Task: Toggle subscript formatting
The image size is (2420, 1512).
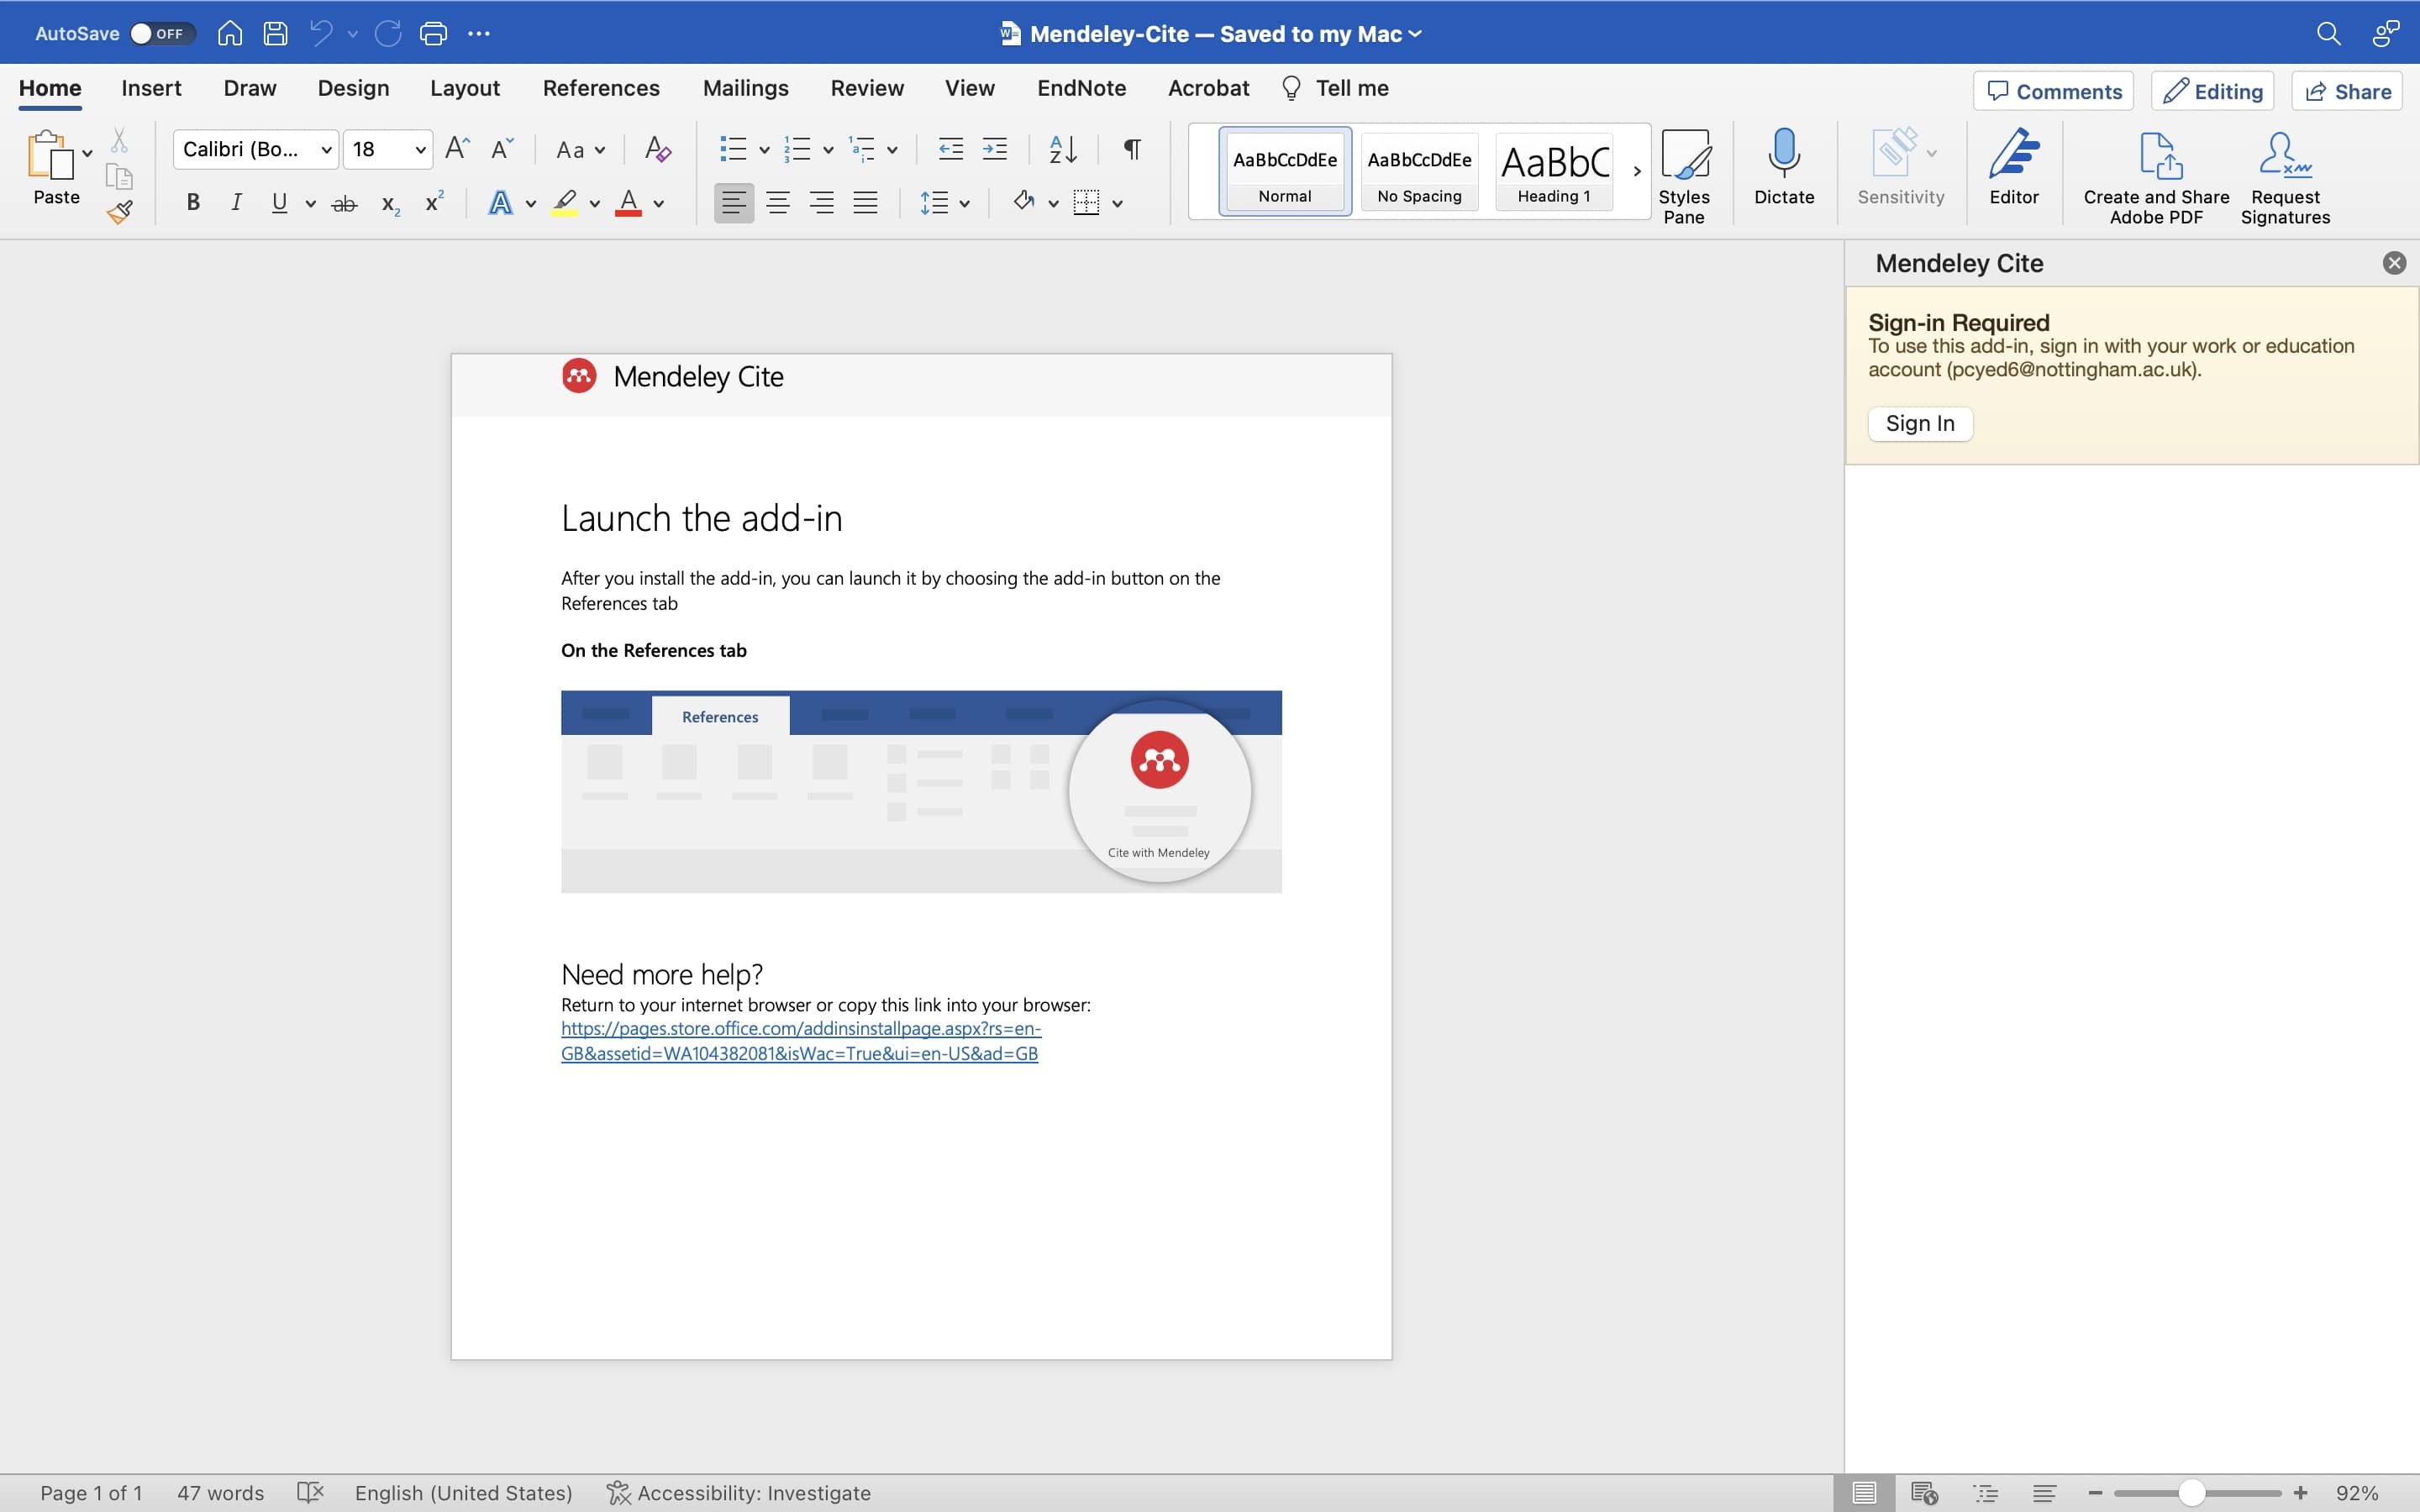Action: 391,204
